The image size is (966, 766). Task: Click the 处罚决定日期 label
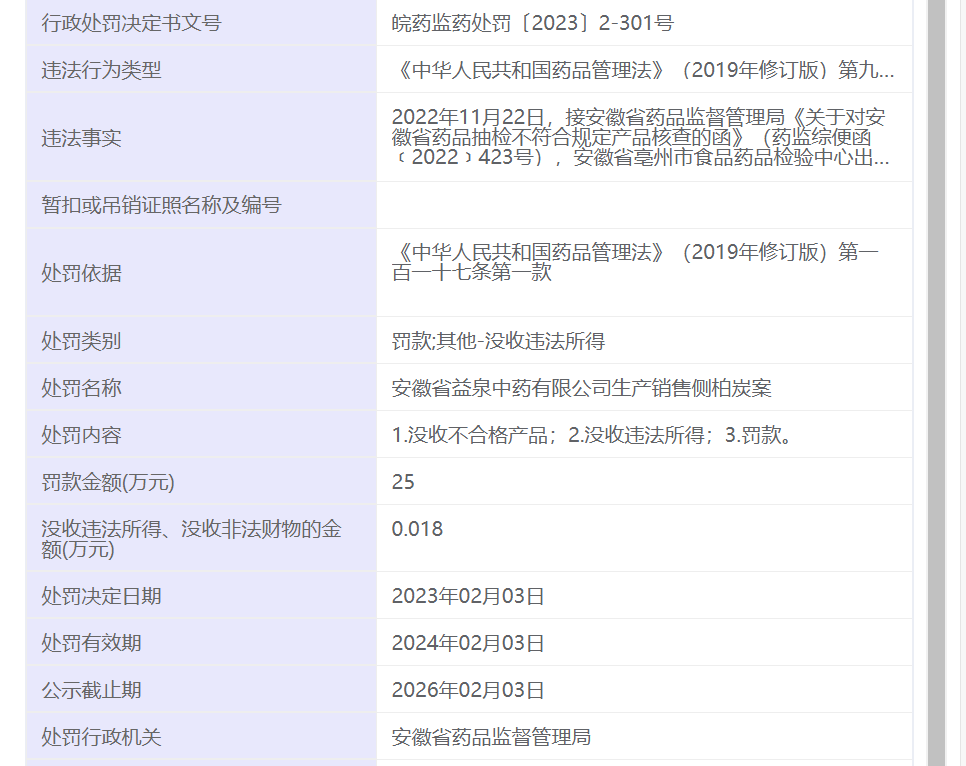click(x=101, y=596)
